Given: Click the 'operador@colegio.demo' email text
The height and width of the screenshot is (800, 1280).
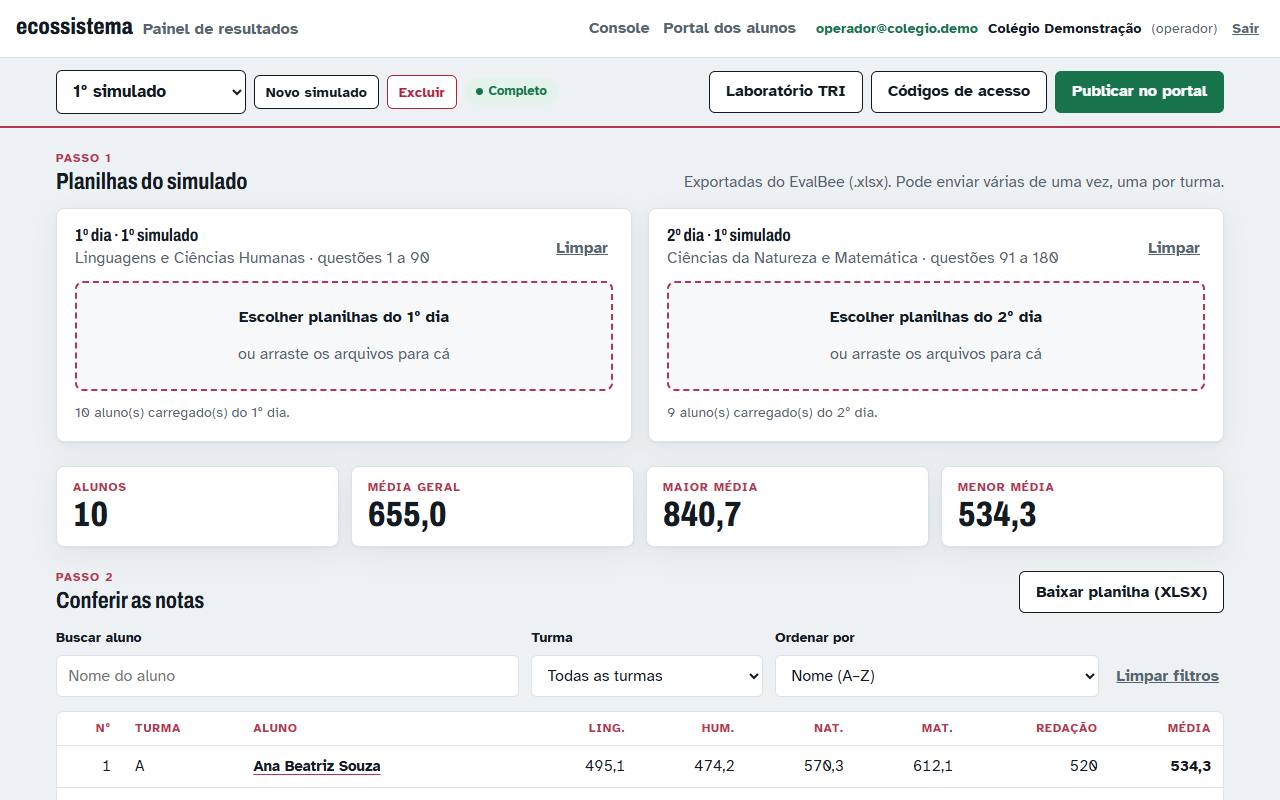Looking at the screenshot, I should (897, 28).
